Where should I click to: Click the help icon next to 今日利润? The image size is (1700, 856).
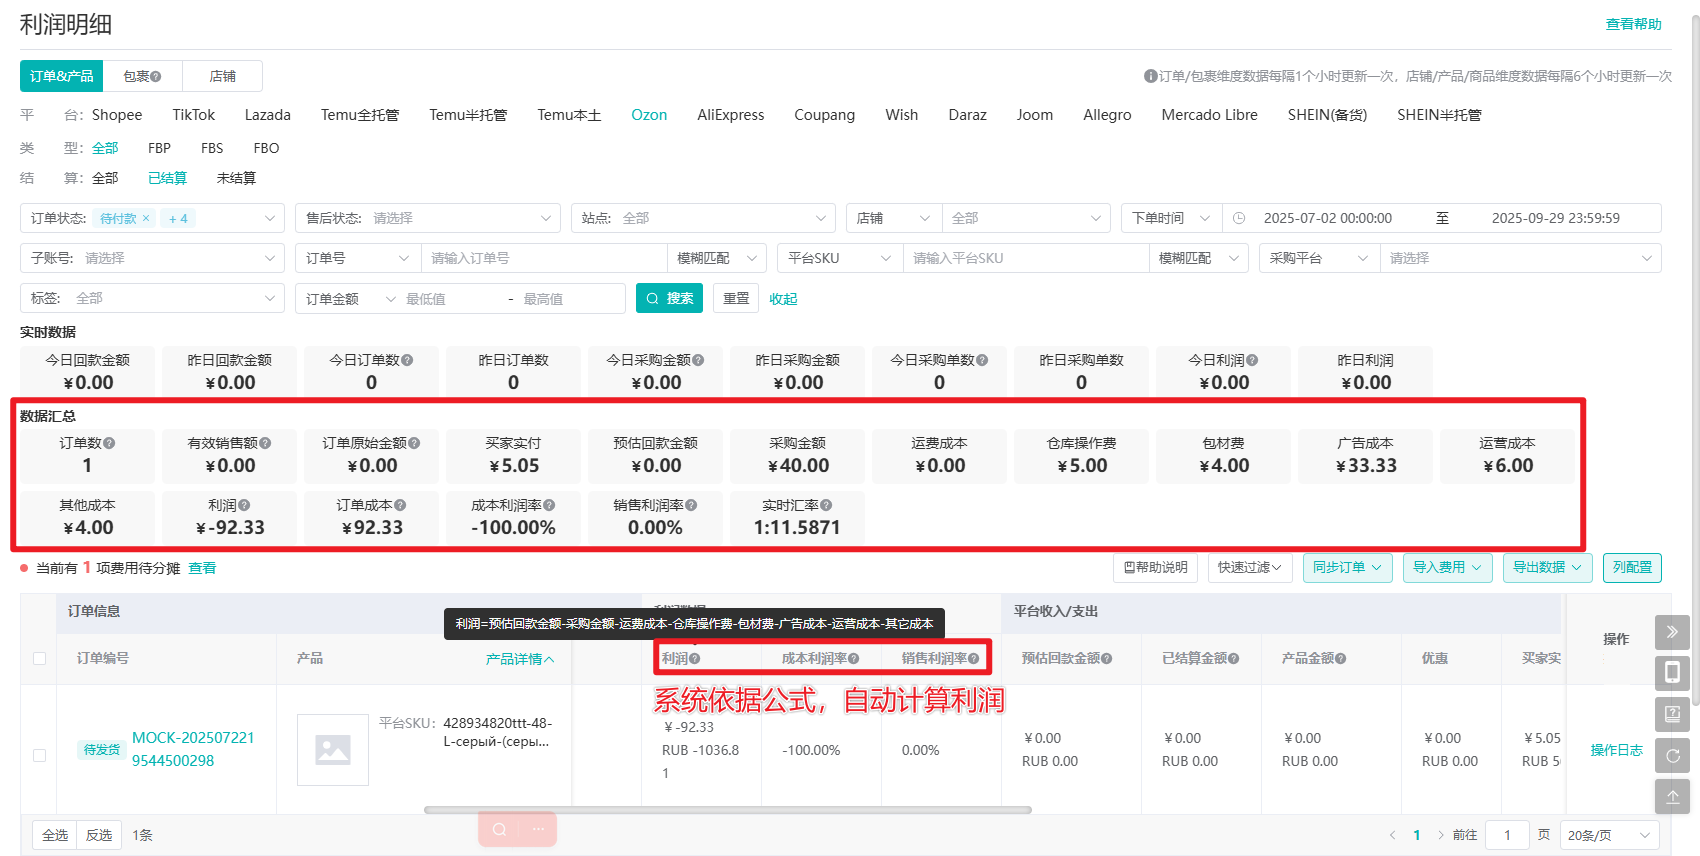point(1252,360)
